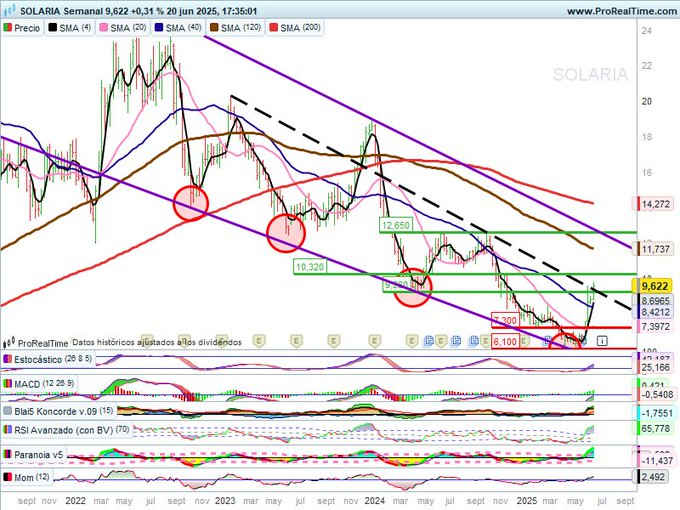Screen dimensions: 680x510
Task: Click the pink SMA (20) legend icon
Action: pyautogui.click(x=104, y=28)
